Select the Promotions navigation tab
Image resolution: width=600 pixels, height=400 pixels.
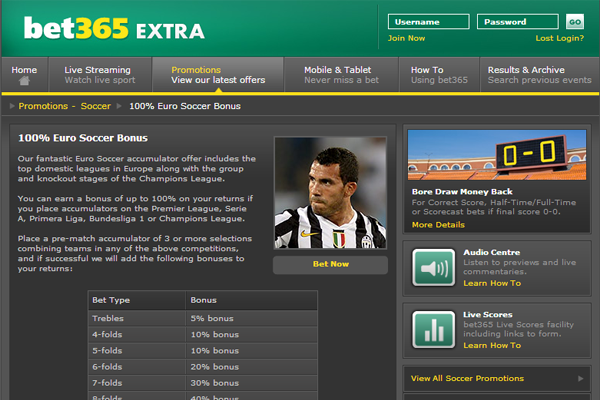218,75
